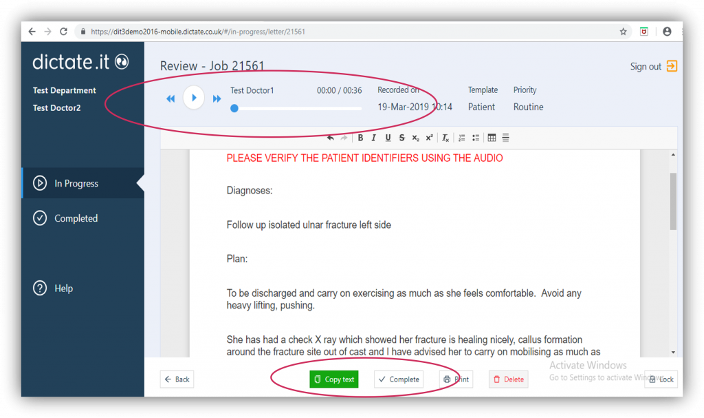Viewport: 704px width, 418px height.
Task: Go Back to the previous page
Action: click(177, 379)
